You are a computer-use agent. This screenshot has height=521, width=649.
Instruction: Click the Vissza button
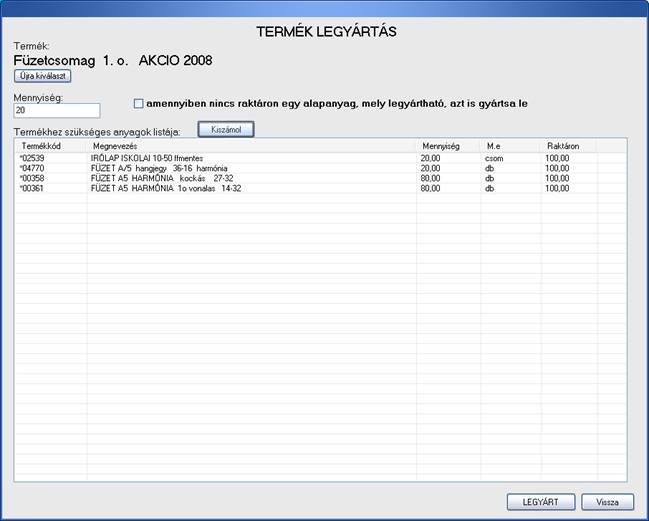[x=607, y=502]
